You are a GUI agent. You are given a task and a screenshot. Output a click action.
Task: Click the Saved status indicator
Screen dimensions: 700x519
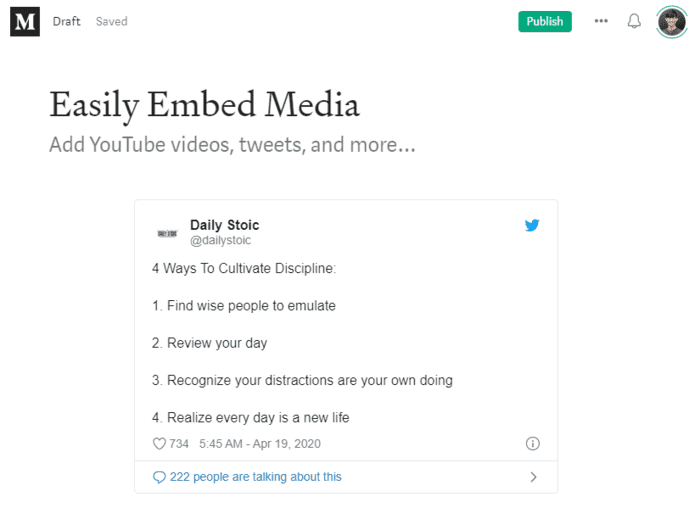pyautogui.click(x=112, y=21)
